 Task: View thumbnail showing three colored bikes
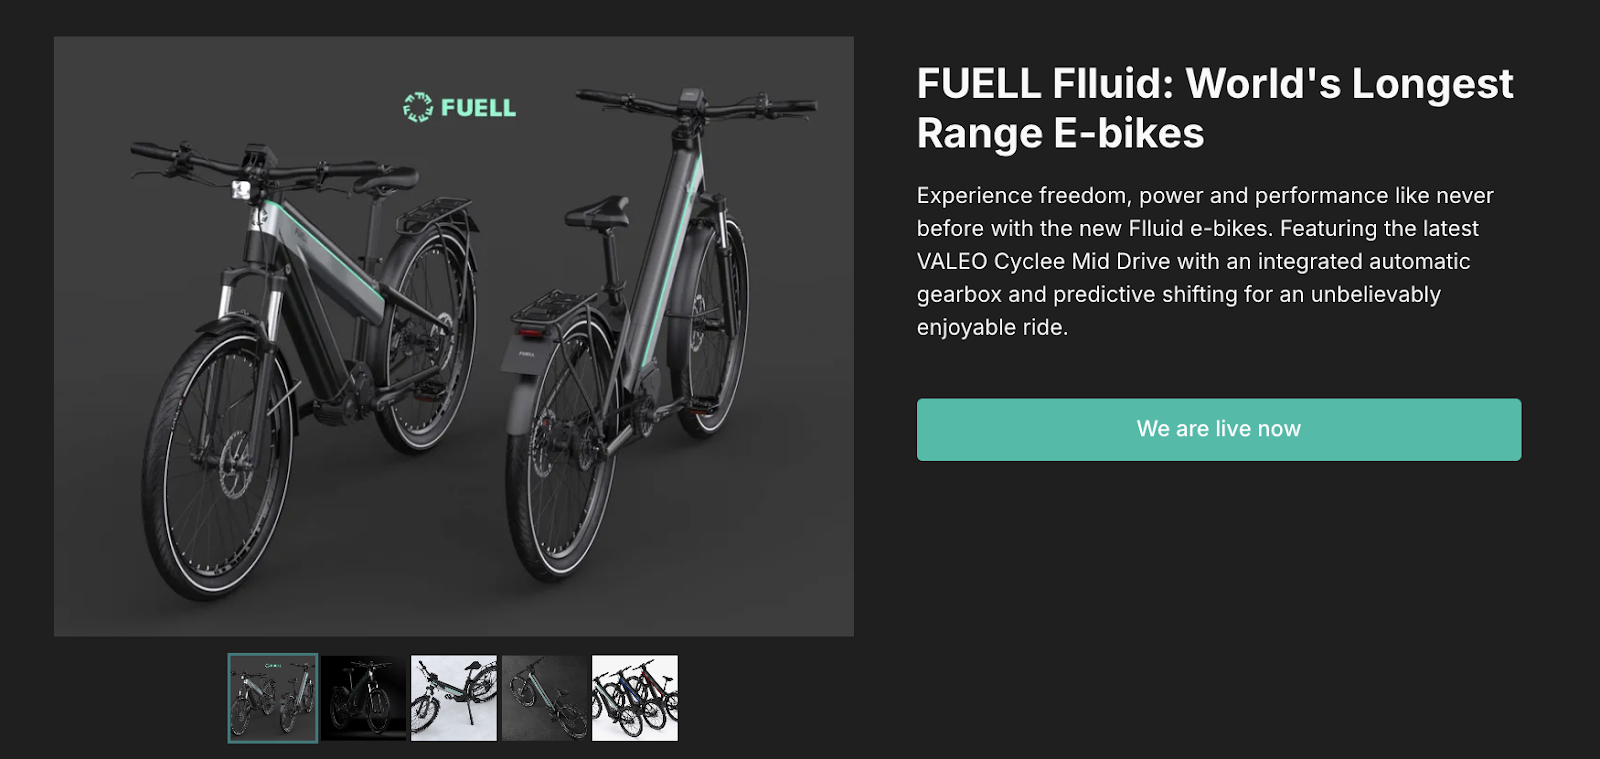(635, 698)
